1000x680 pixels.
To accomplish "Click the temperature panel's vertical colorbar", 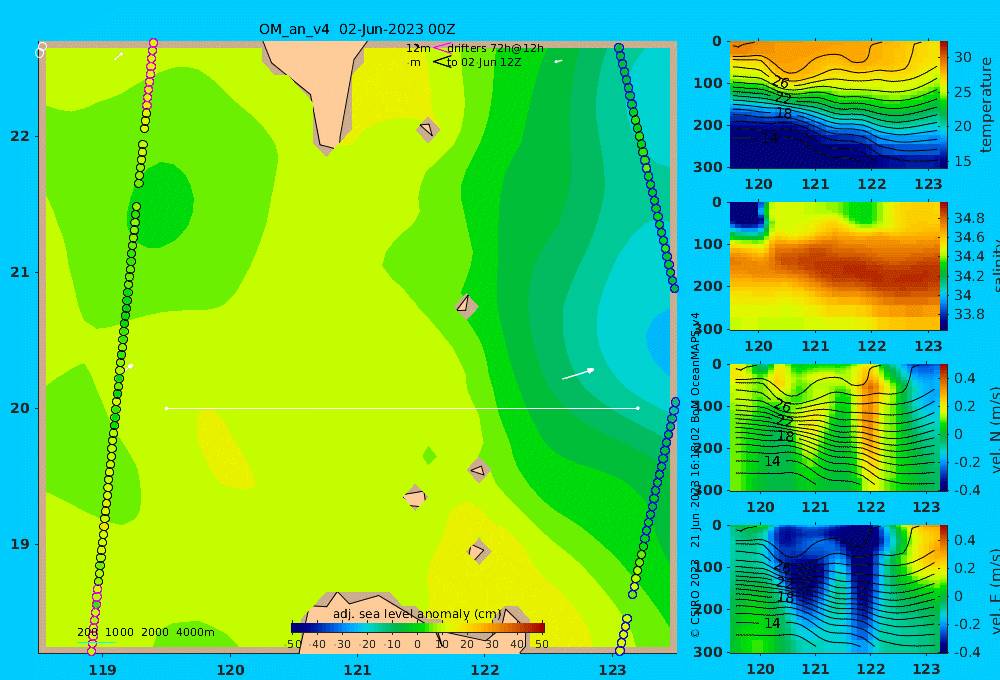I will click(x=944, y=105).
